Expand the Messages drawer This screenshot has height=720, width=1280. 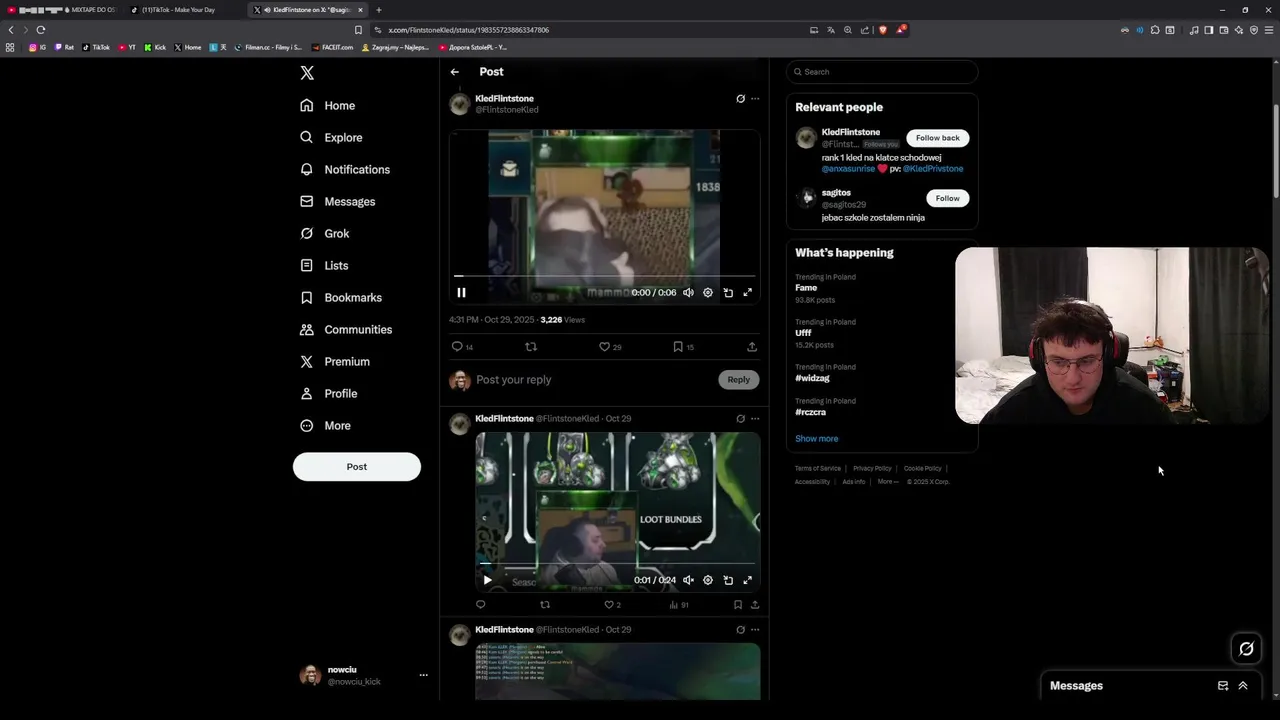click(x=1243, y=686)
